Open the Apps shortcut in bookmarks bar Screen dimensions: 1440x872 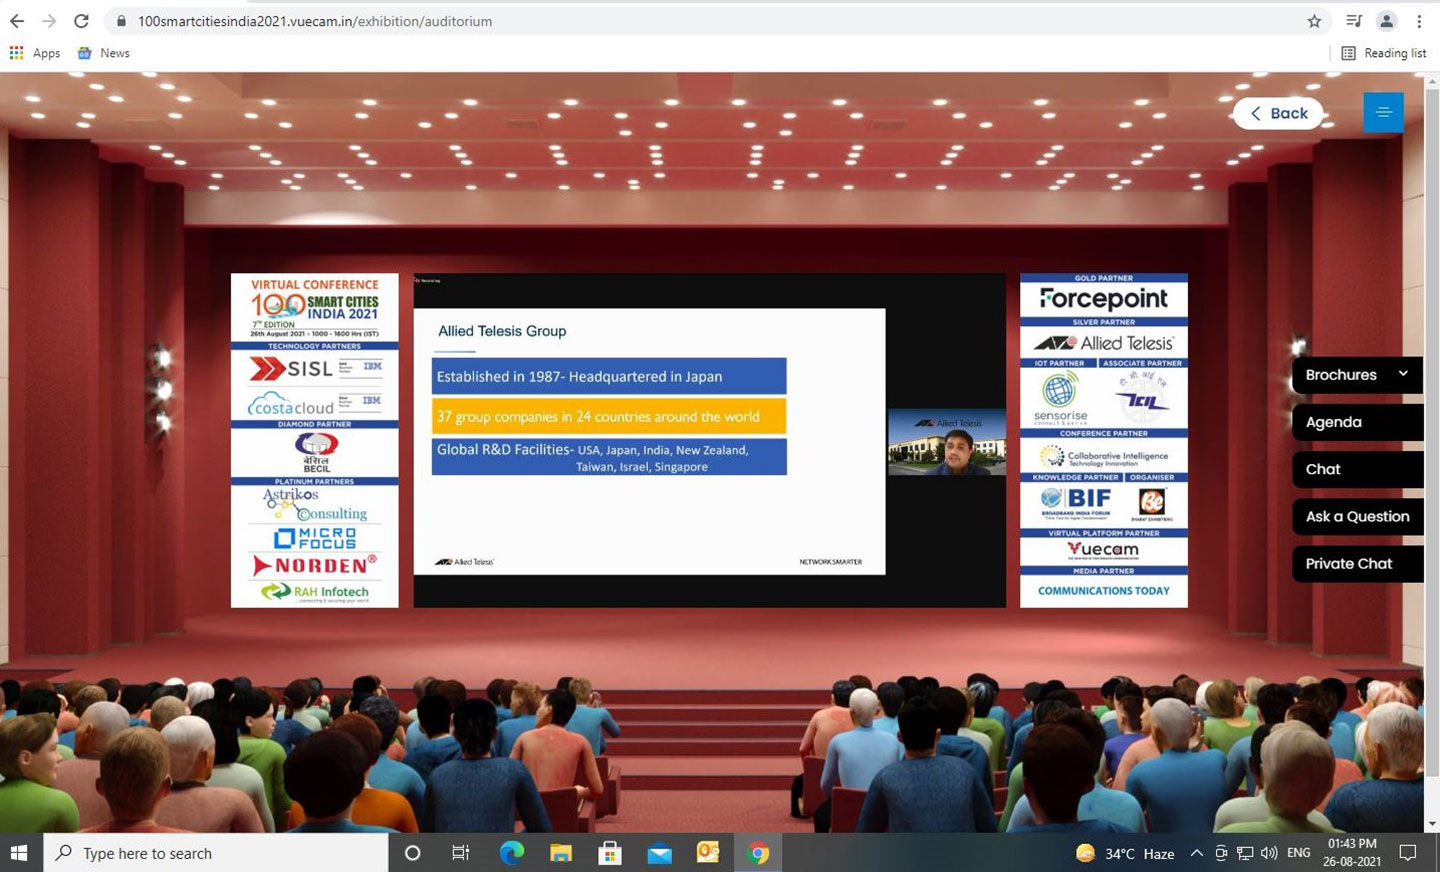point(35,53)
